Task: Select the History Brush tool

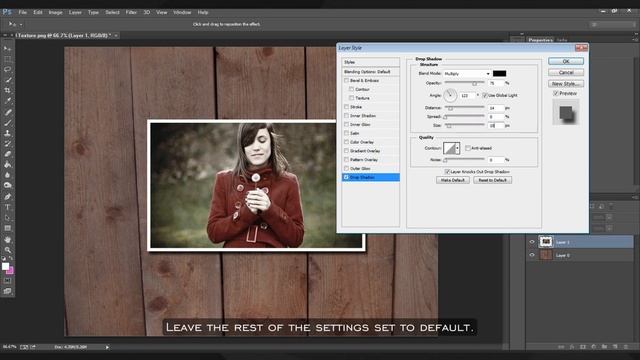Action: (x=7, y=144)
